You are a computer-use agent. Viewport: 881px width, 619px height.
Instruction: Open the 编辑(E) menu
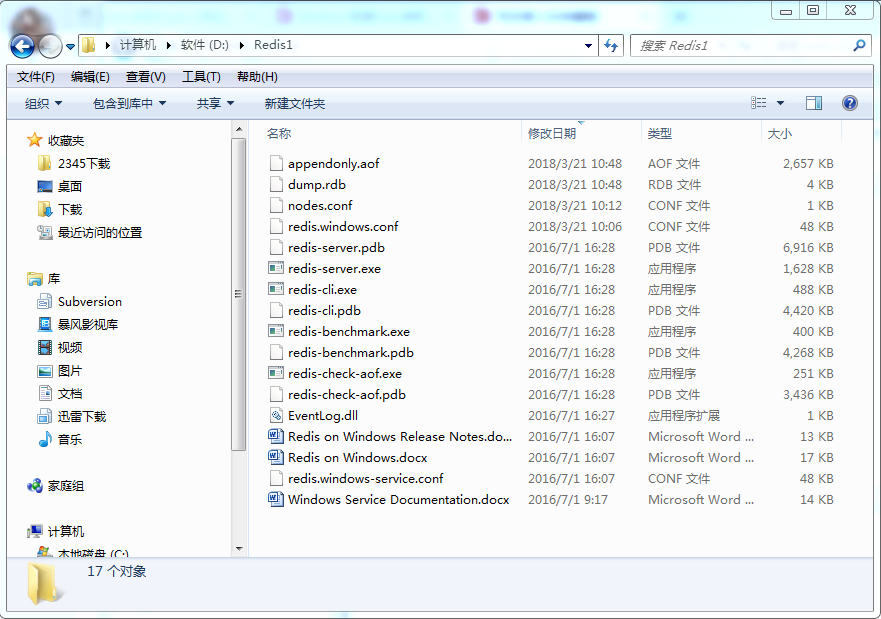click(x=90, y=77)
